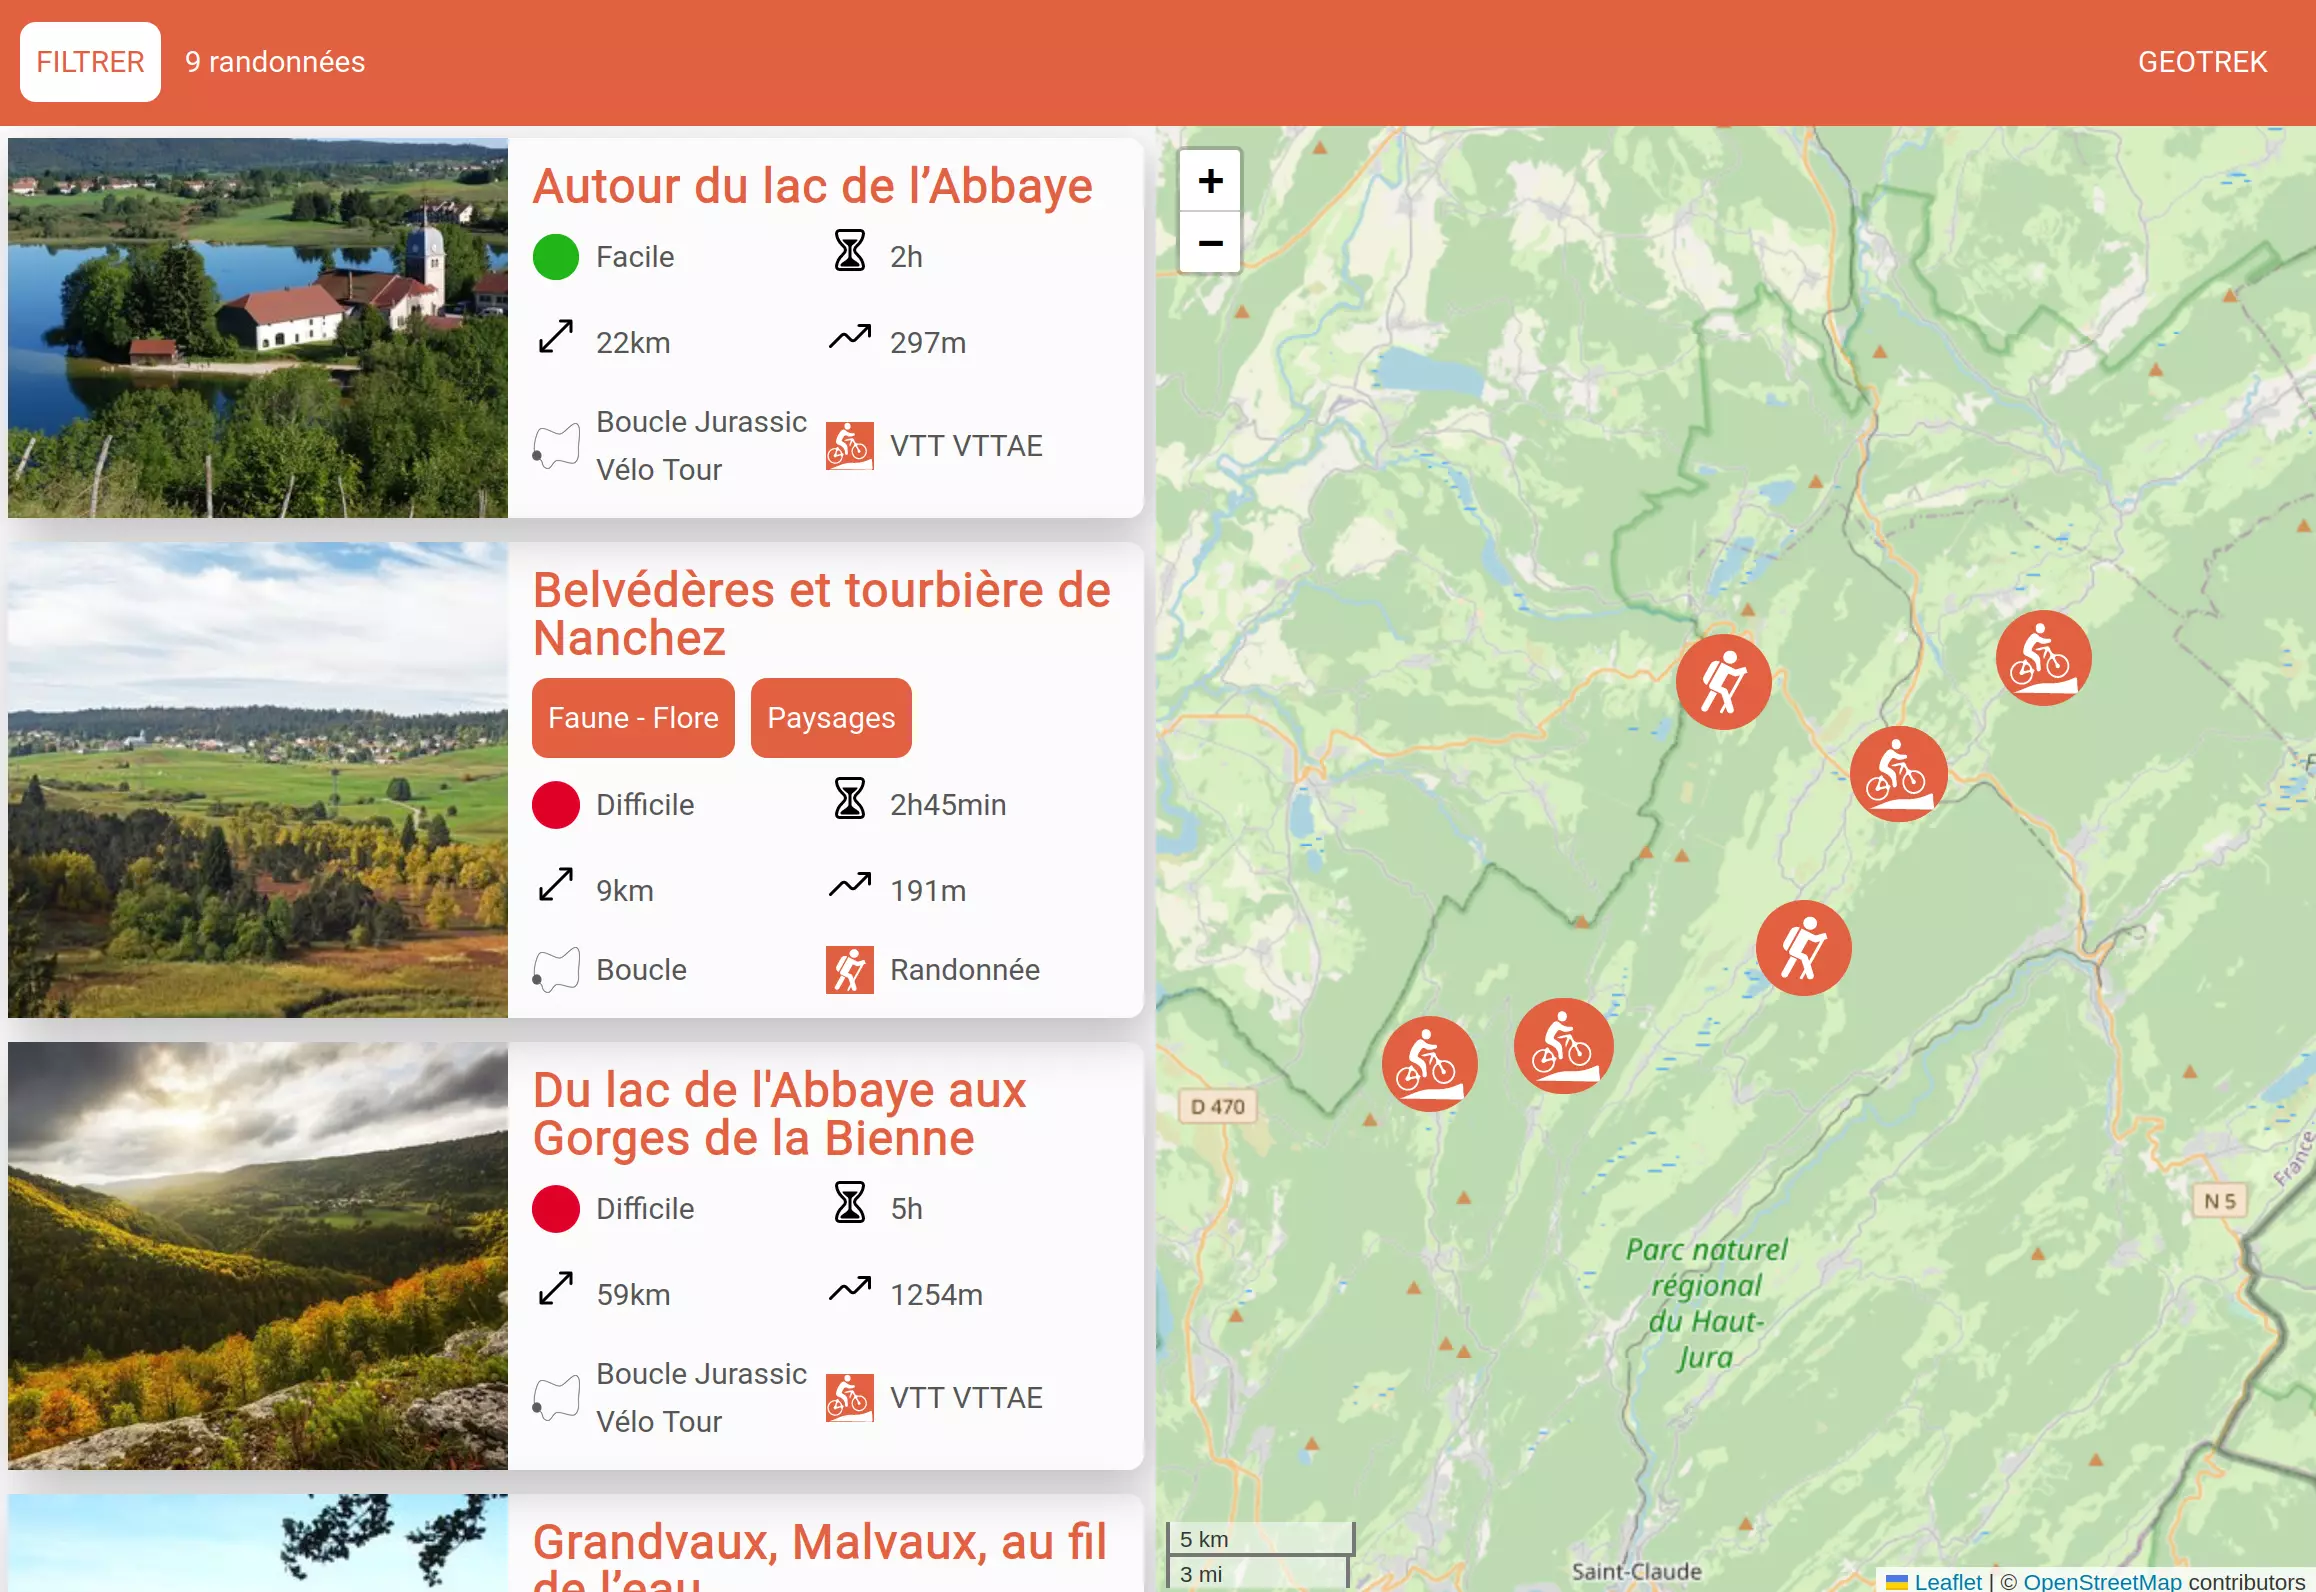
Task: Click the '1254m' elevation value
Action: [936, 1295]
